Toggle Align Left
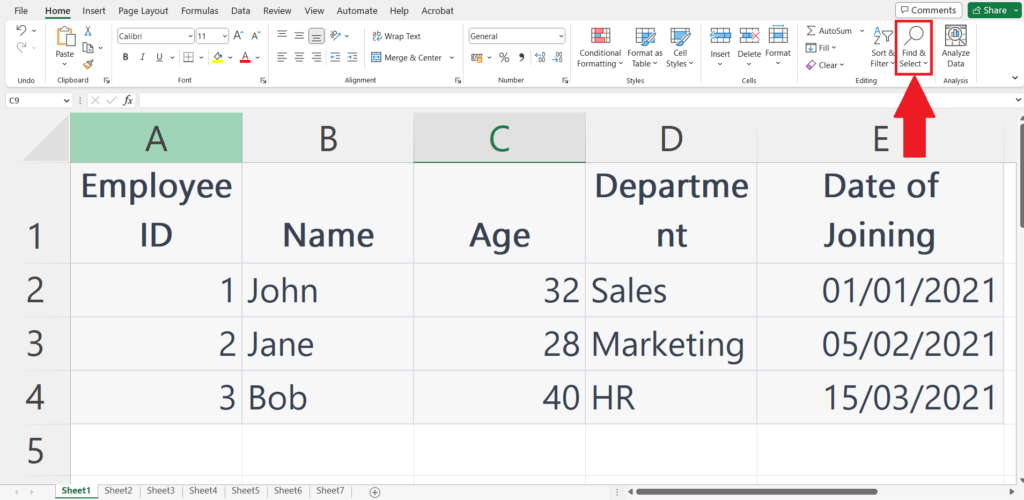This screenshot has width=1024, height=500. [x=281, y=57]
